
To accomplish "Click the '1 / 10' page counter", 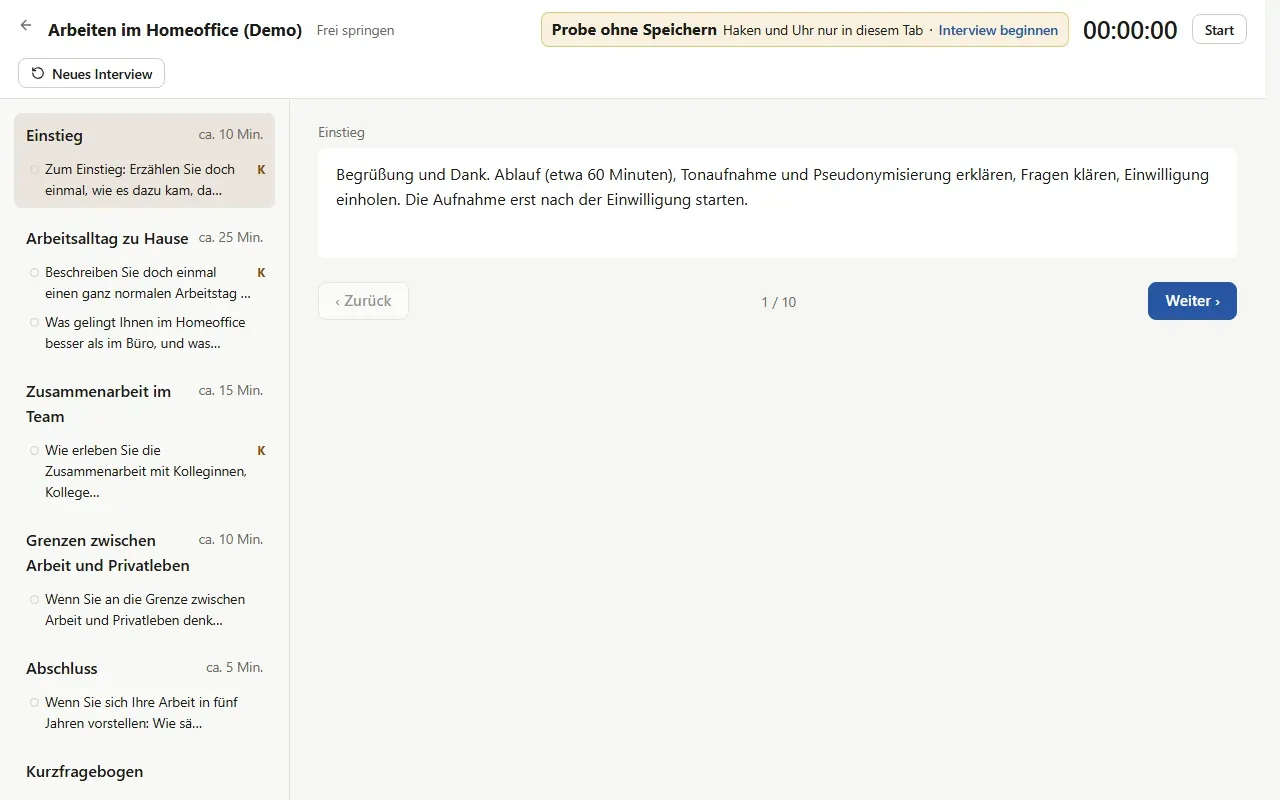I will (779, 302).
